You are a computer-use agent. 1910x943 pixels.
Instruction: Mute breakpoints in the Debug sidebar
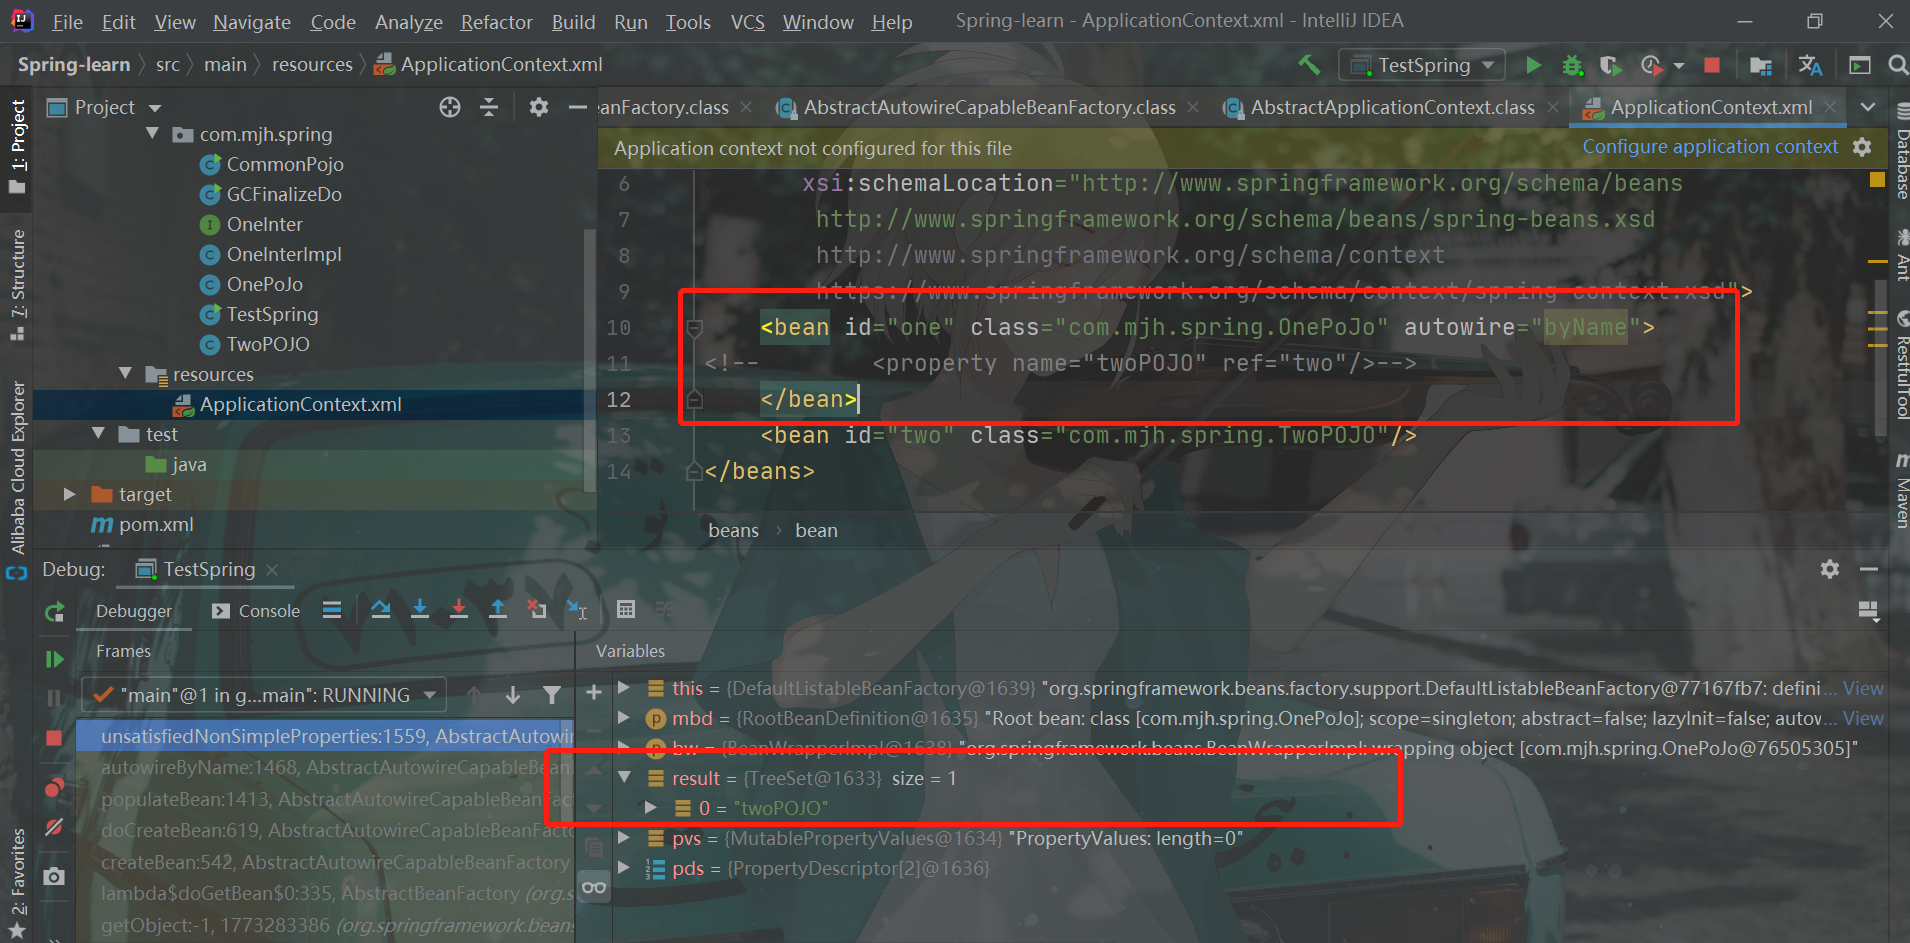(55, 827)
